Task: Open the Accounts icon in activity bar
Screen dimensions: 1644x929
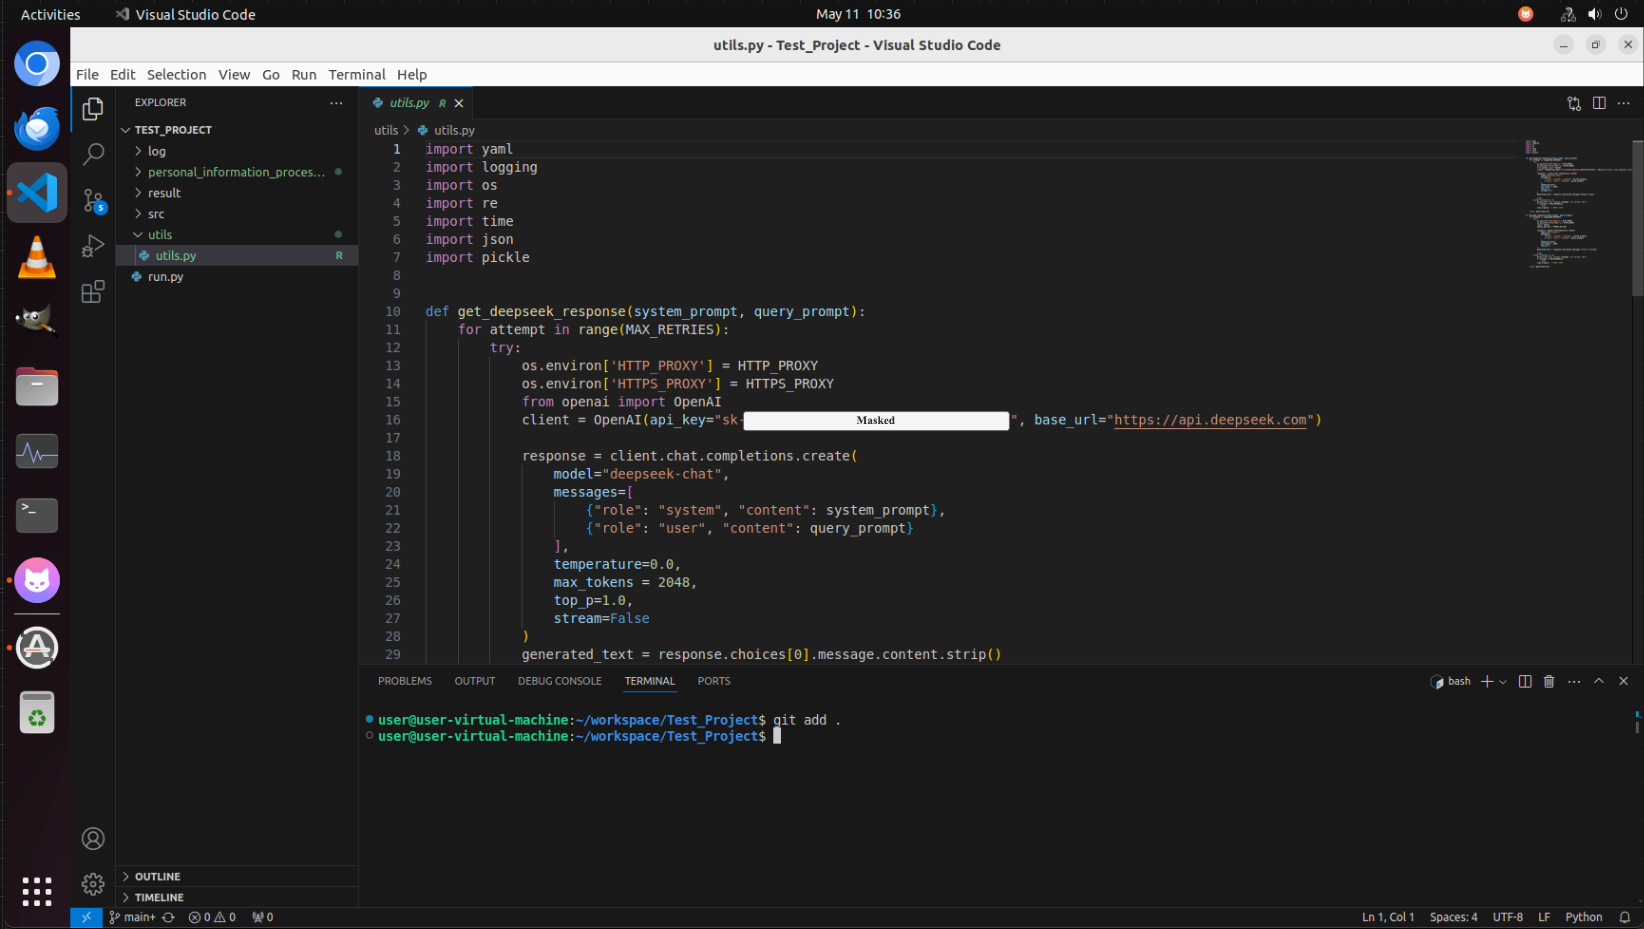Action: tap(93, 838)
